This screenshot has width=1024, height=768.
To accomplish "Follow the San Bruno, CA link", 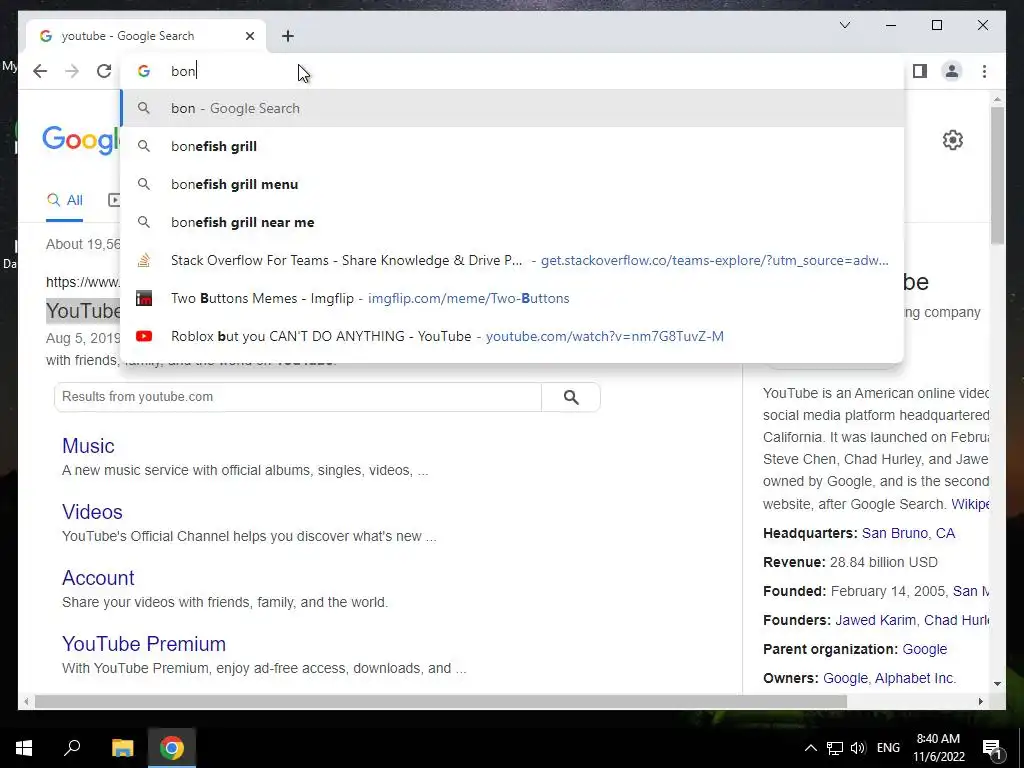I will click(908, 534).
